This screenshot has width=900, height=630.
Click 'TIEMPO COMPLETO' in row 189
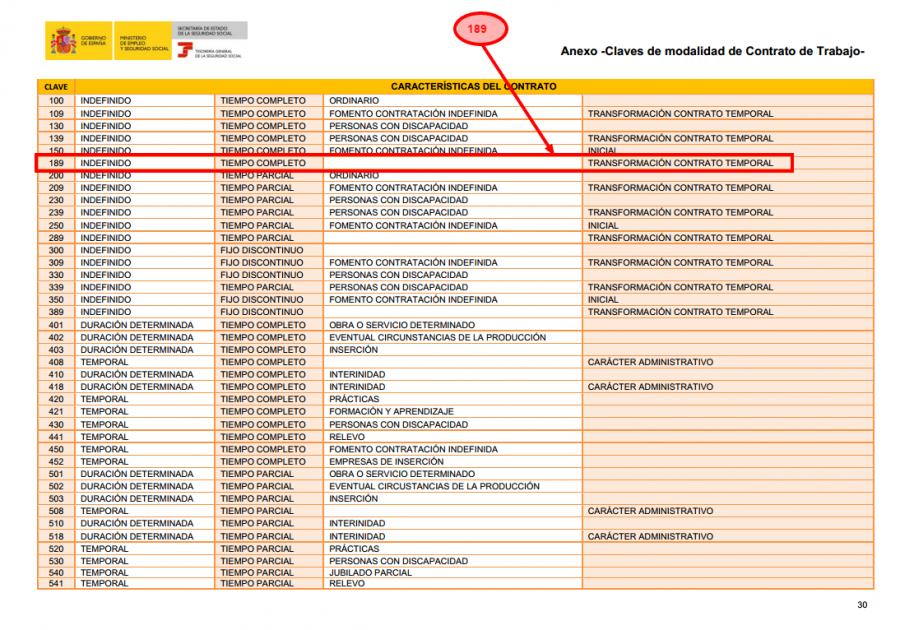[263, 163]
